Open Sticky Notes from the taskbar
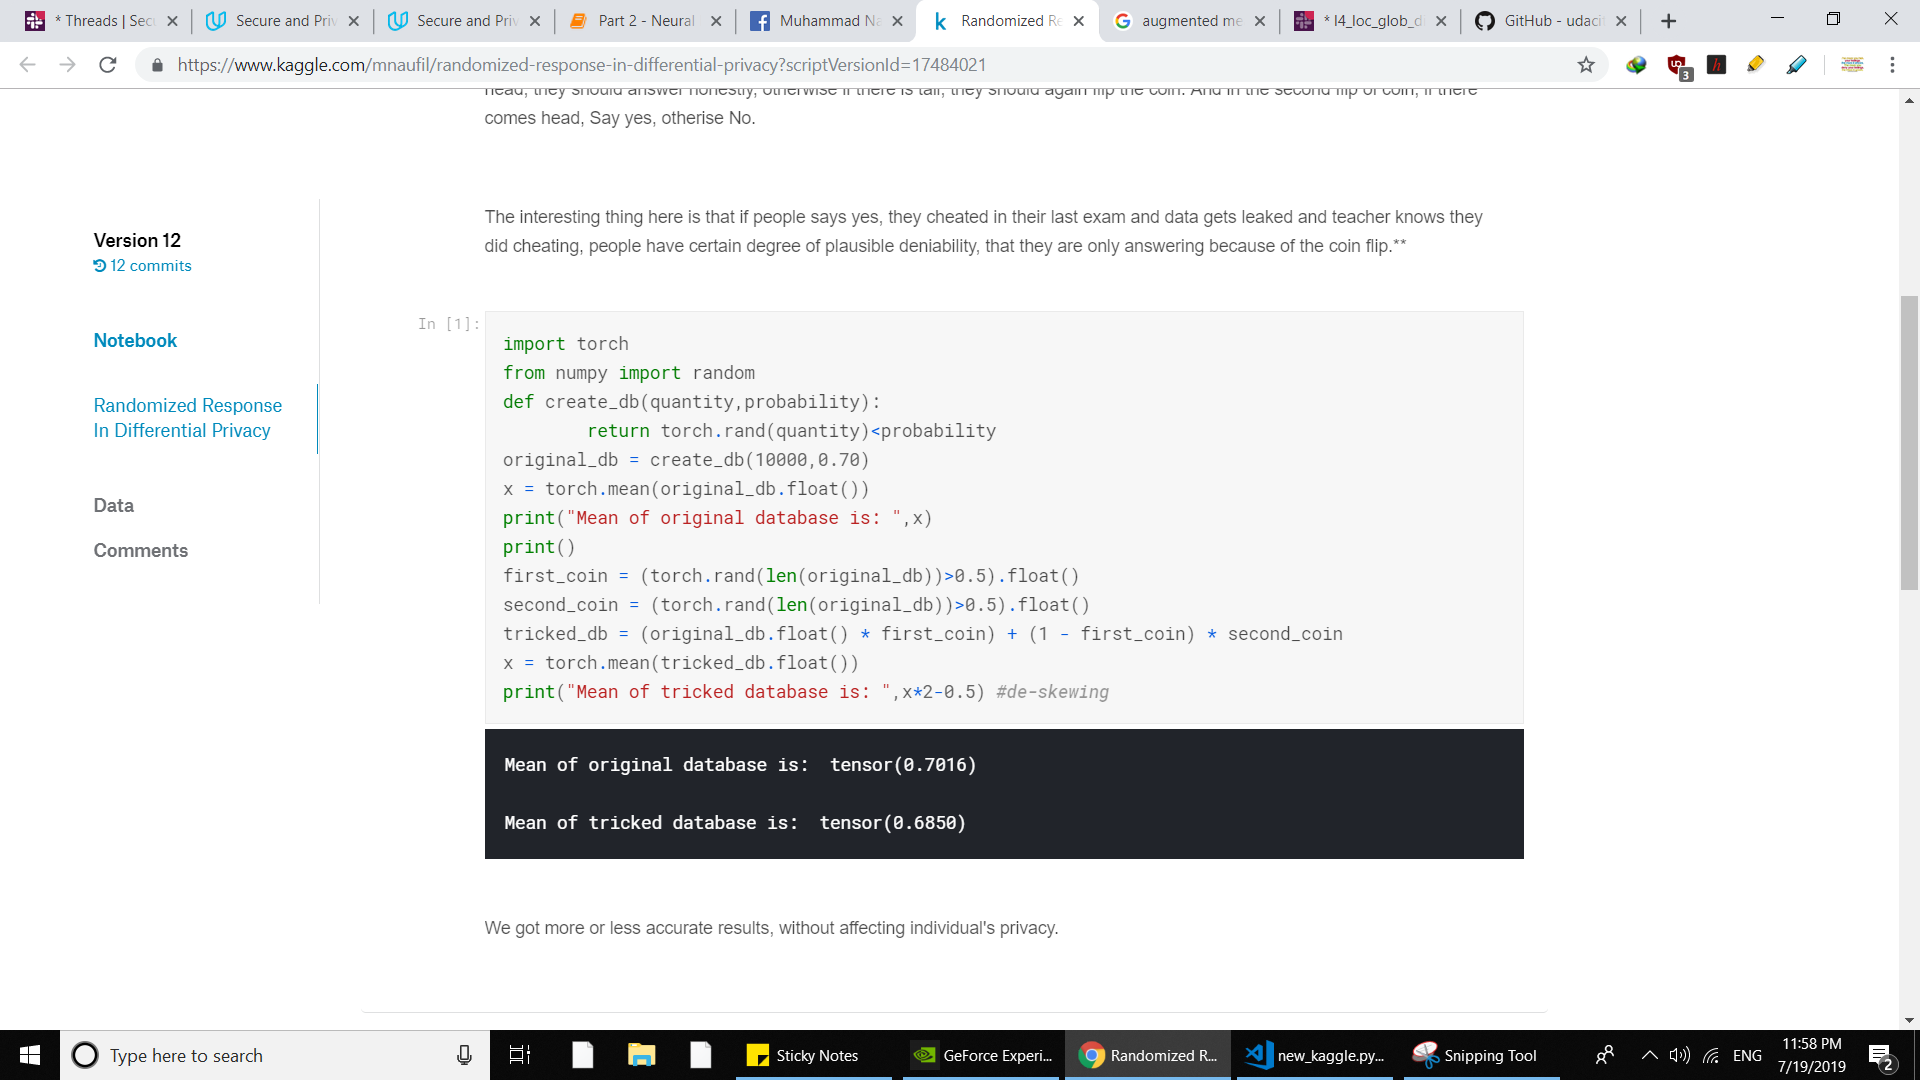The height and width of the screenshot is (1080, 1920). point(803,1055)
